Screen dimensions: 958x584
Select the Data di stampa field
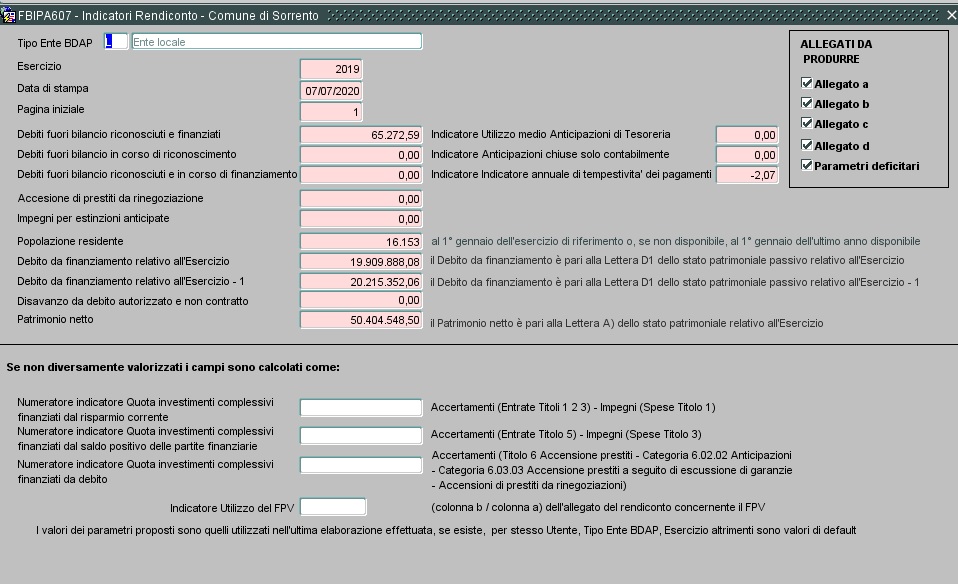tap(331, 91)
